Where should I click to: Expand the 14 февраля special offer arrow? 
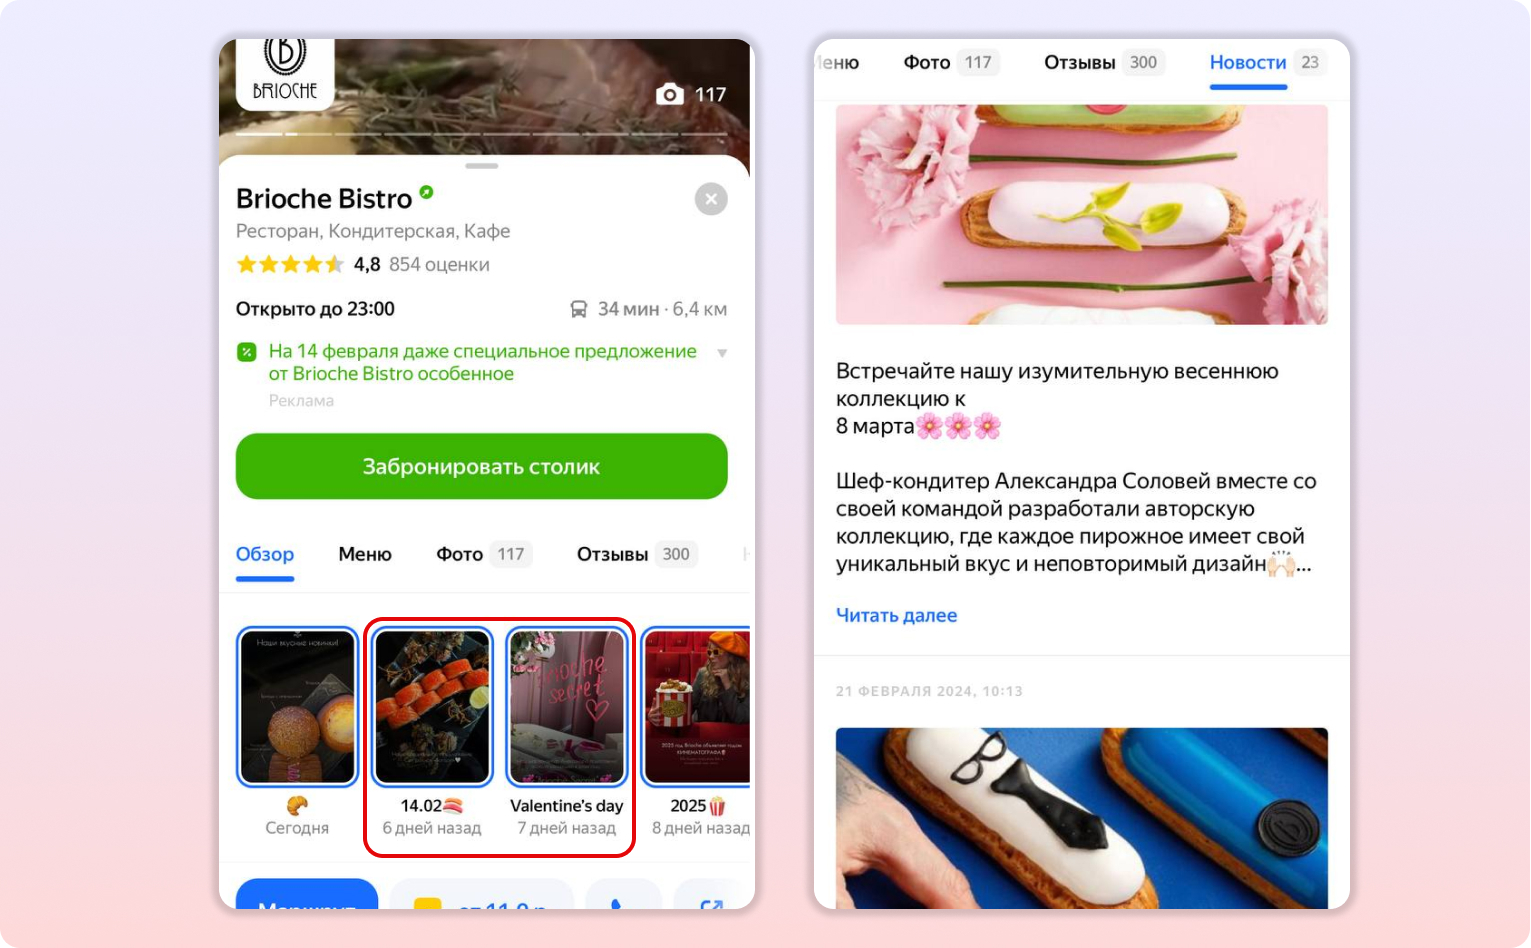722,353
